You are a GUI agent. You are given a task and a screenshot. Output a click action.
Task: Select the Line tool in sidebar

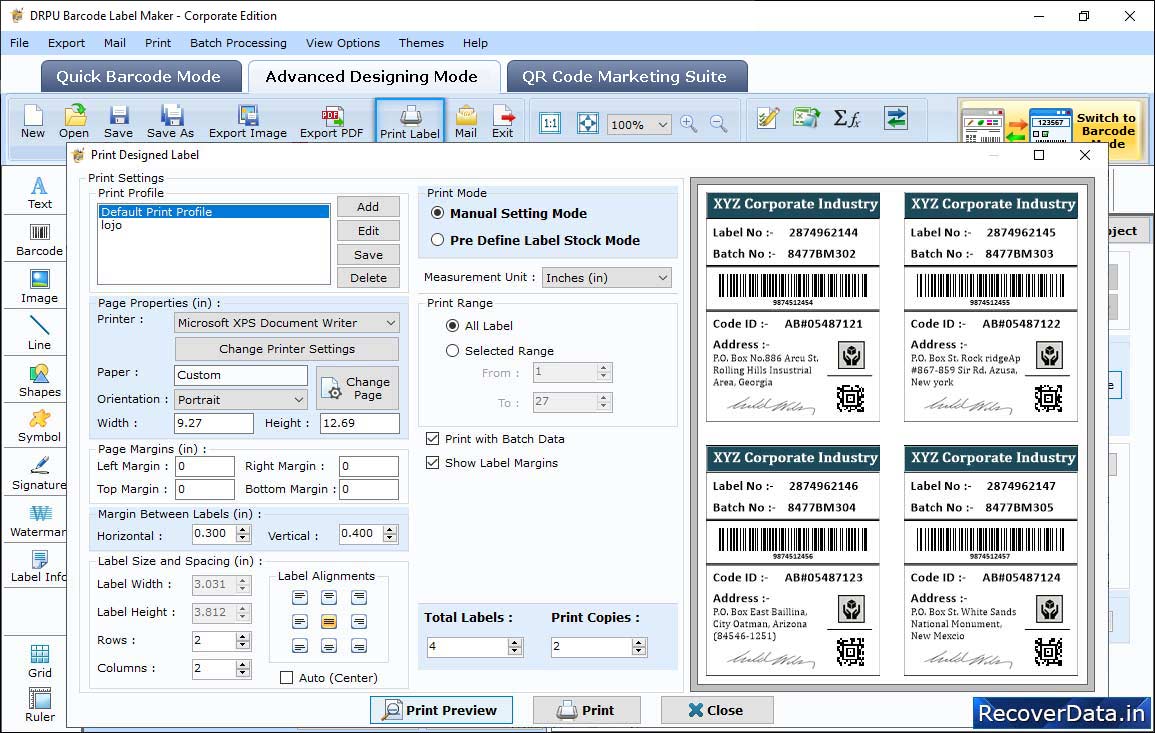[x=40, y=333]
